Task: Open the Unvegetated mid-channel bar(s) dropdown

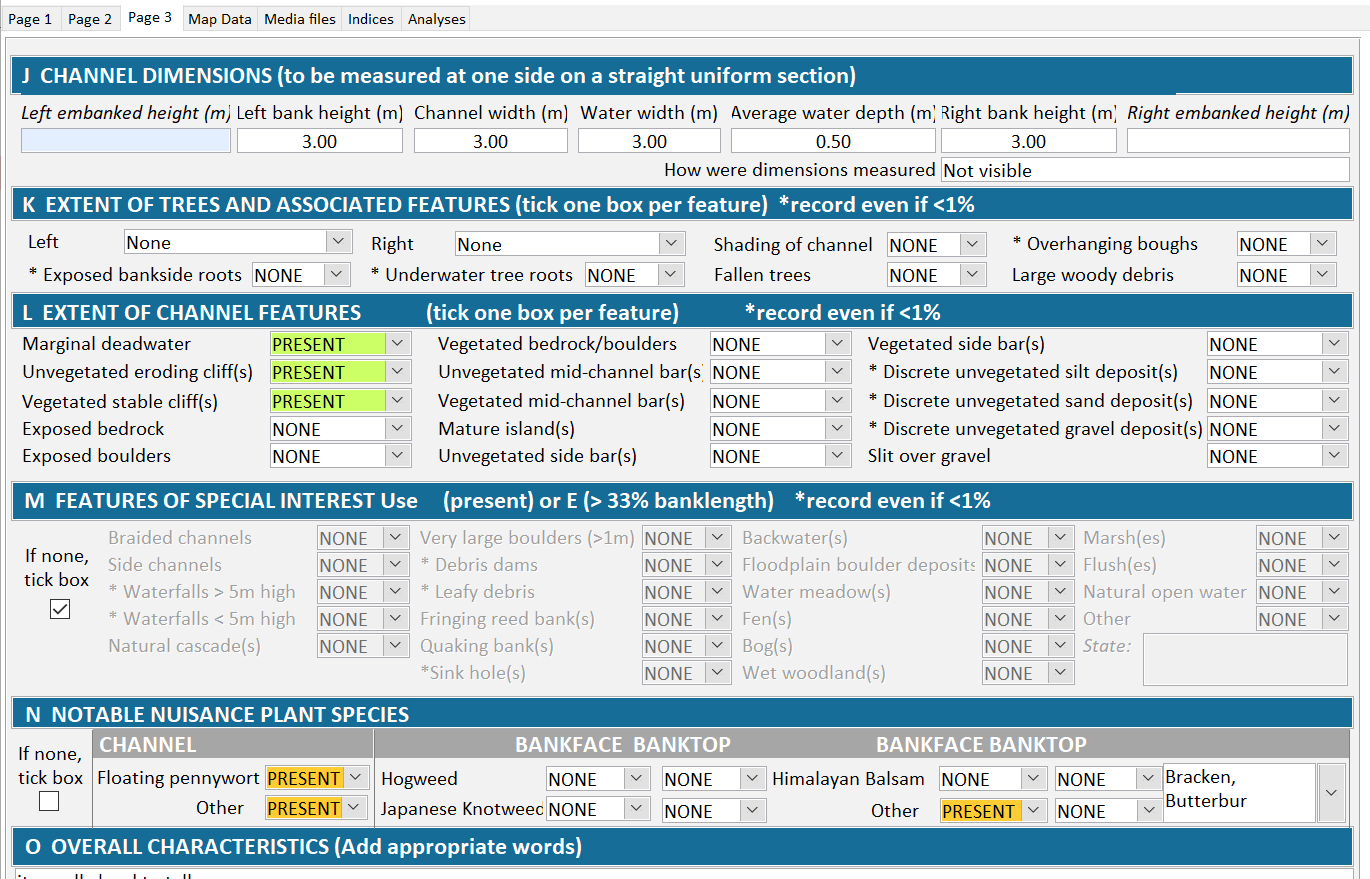Action: tap(781, 372)
